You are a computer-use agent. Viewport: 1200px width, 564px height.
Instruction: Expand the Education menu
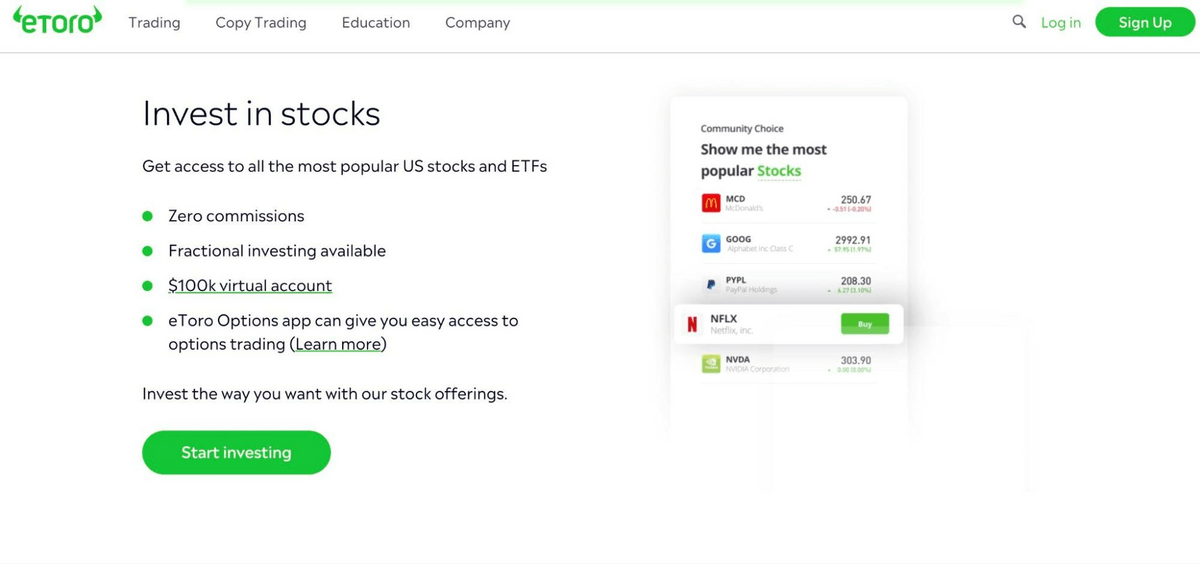[376, 22]
